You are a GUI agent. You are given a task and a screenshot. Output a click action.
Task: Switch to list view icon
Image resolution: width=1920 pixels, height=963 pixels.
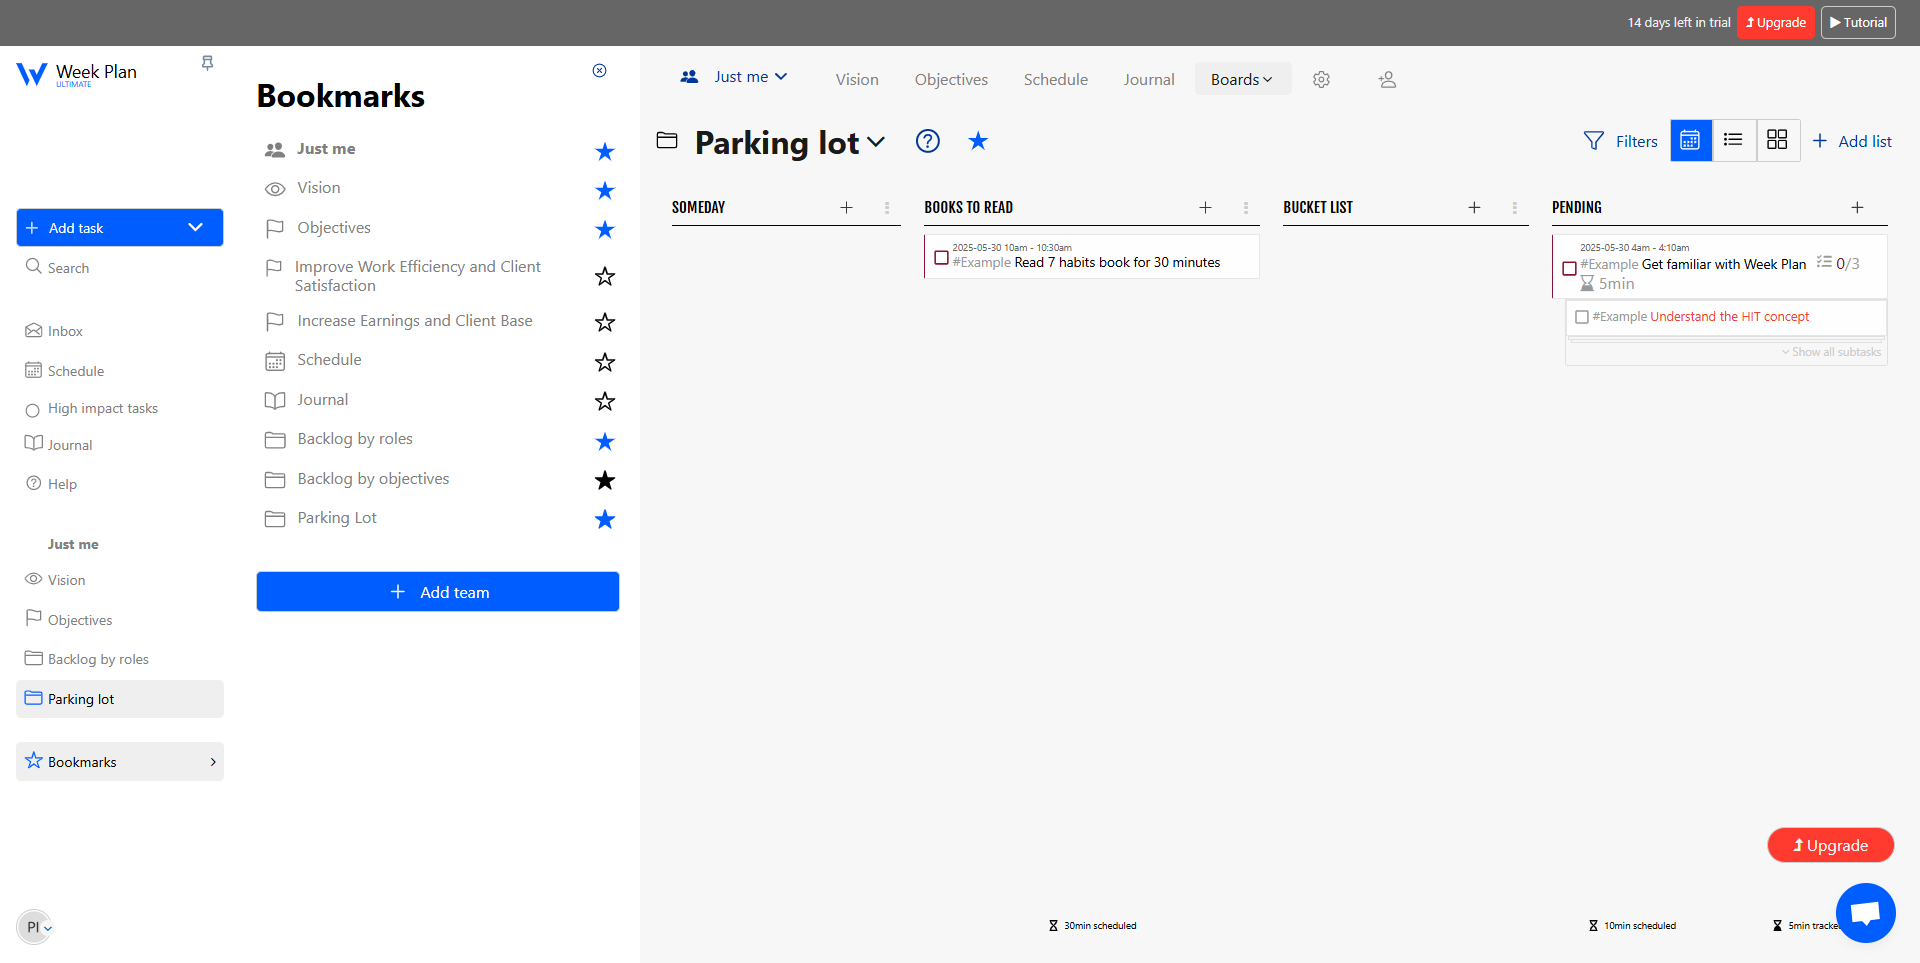pyautogui.click(x=1734, y=140)
